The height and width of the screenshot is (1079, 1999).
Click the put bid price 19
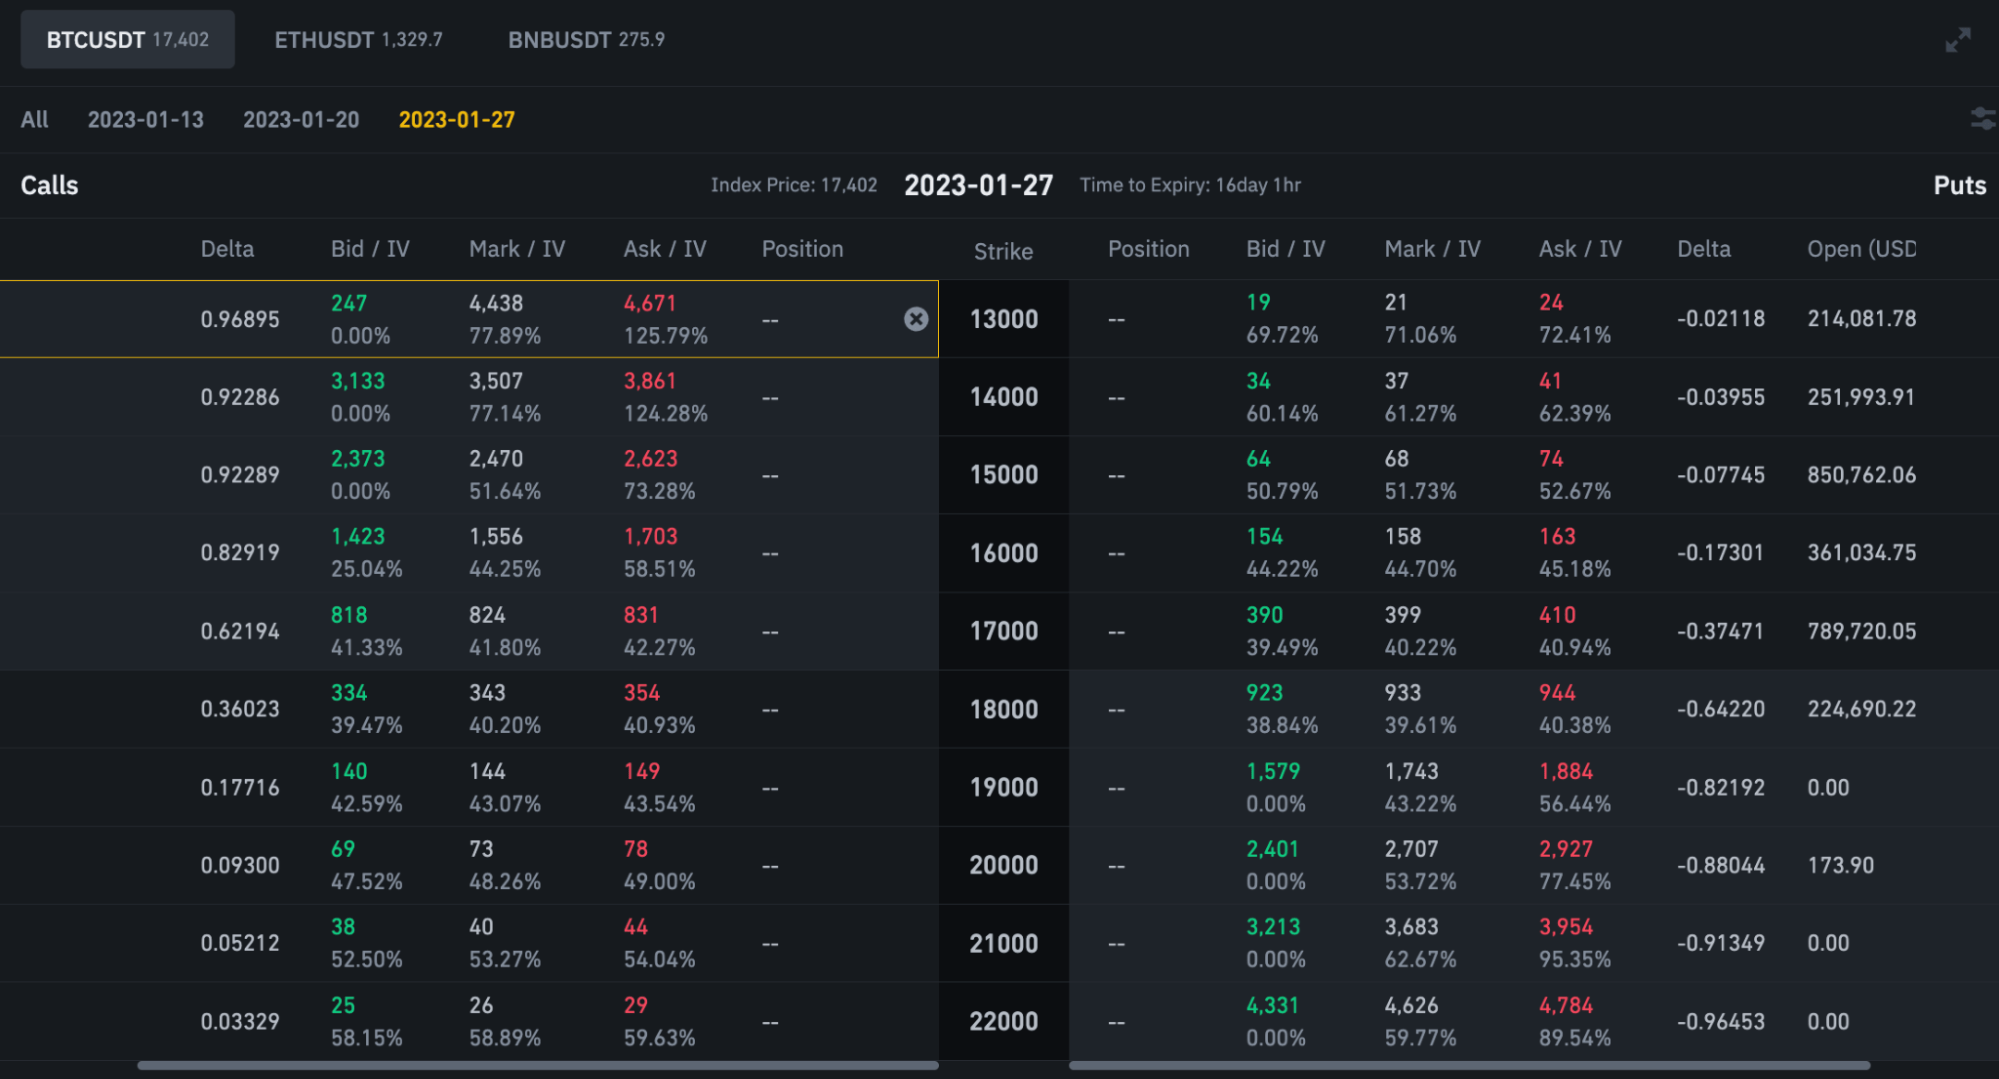1258,302
